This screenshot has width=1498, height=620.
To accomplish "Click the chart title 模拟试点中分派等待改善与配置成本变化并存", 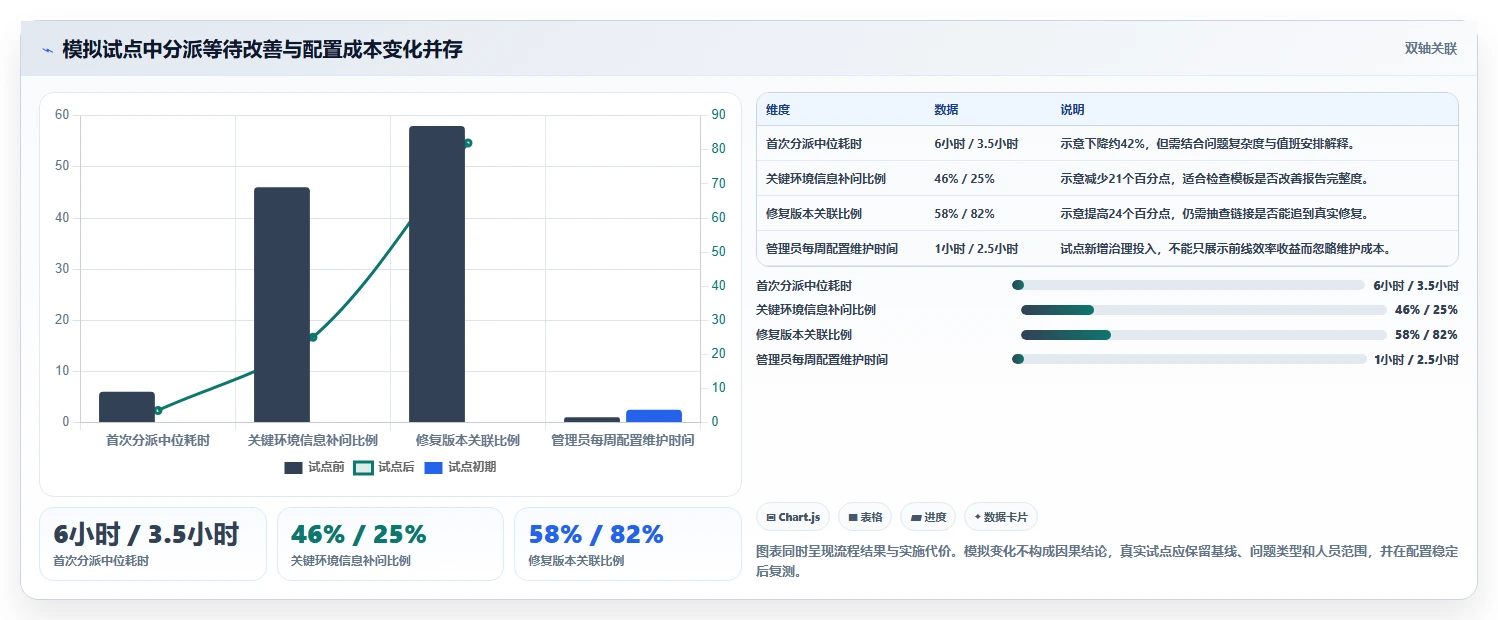I will 262,50.
